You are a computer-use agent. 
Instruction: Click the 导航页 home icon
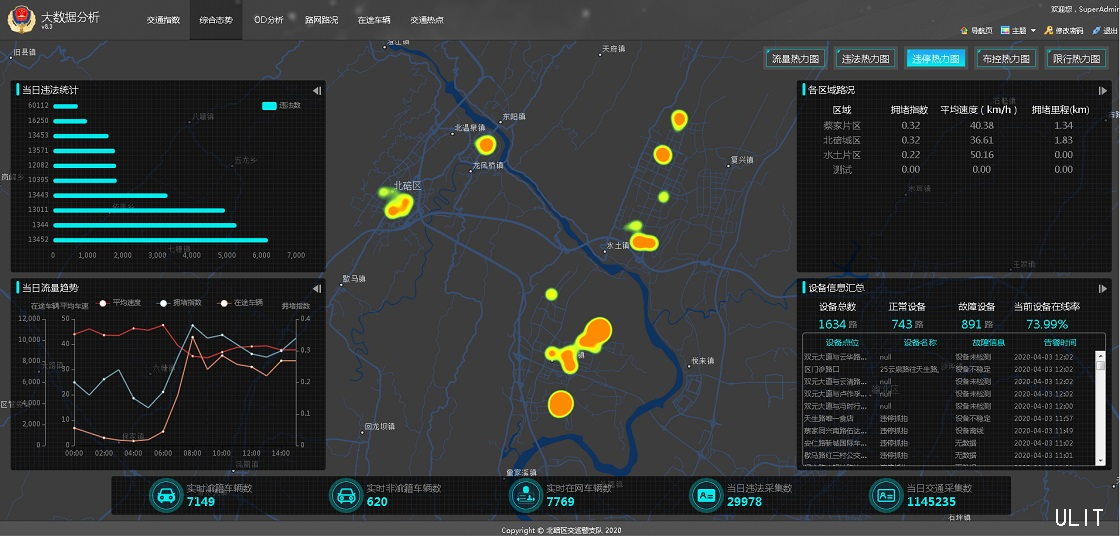(964, 31)
